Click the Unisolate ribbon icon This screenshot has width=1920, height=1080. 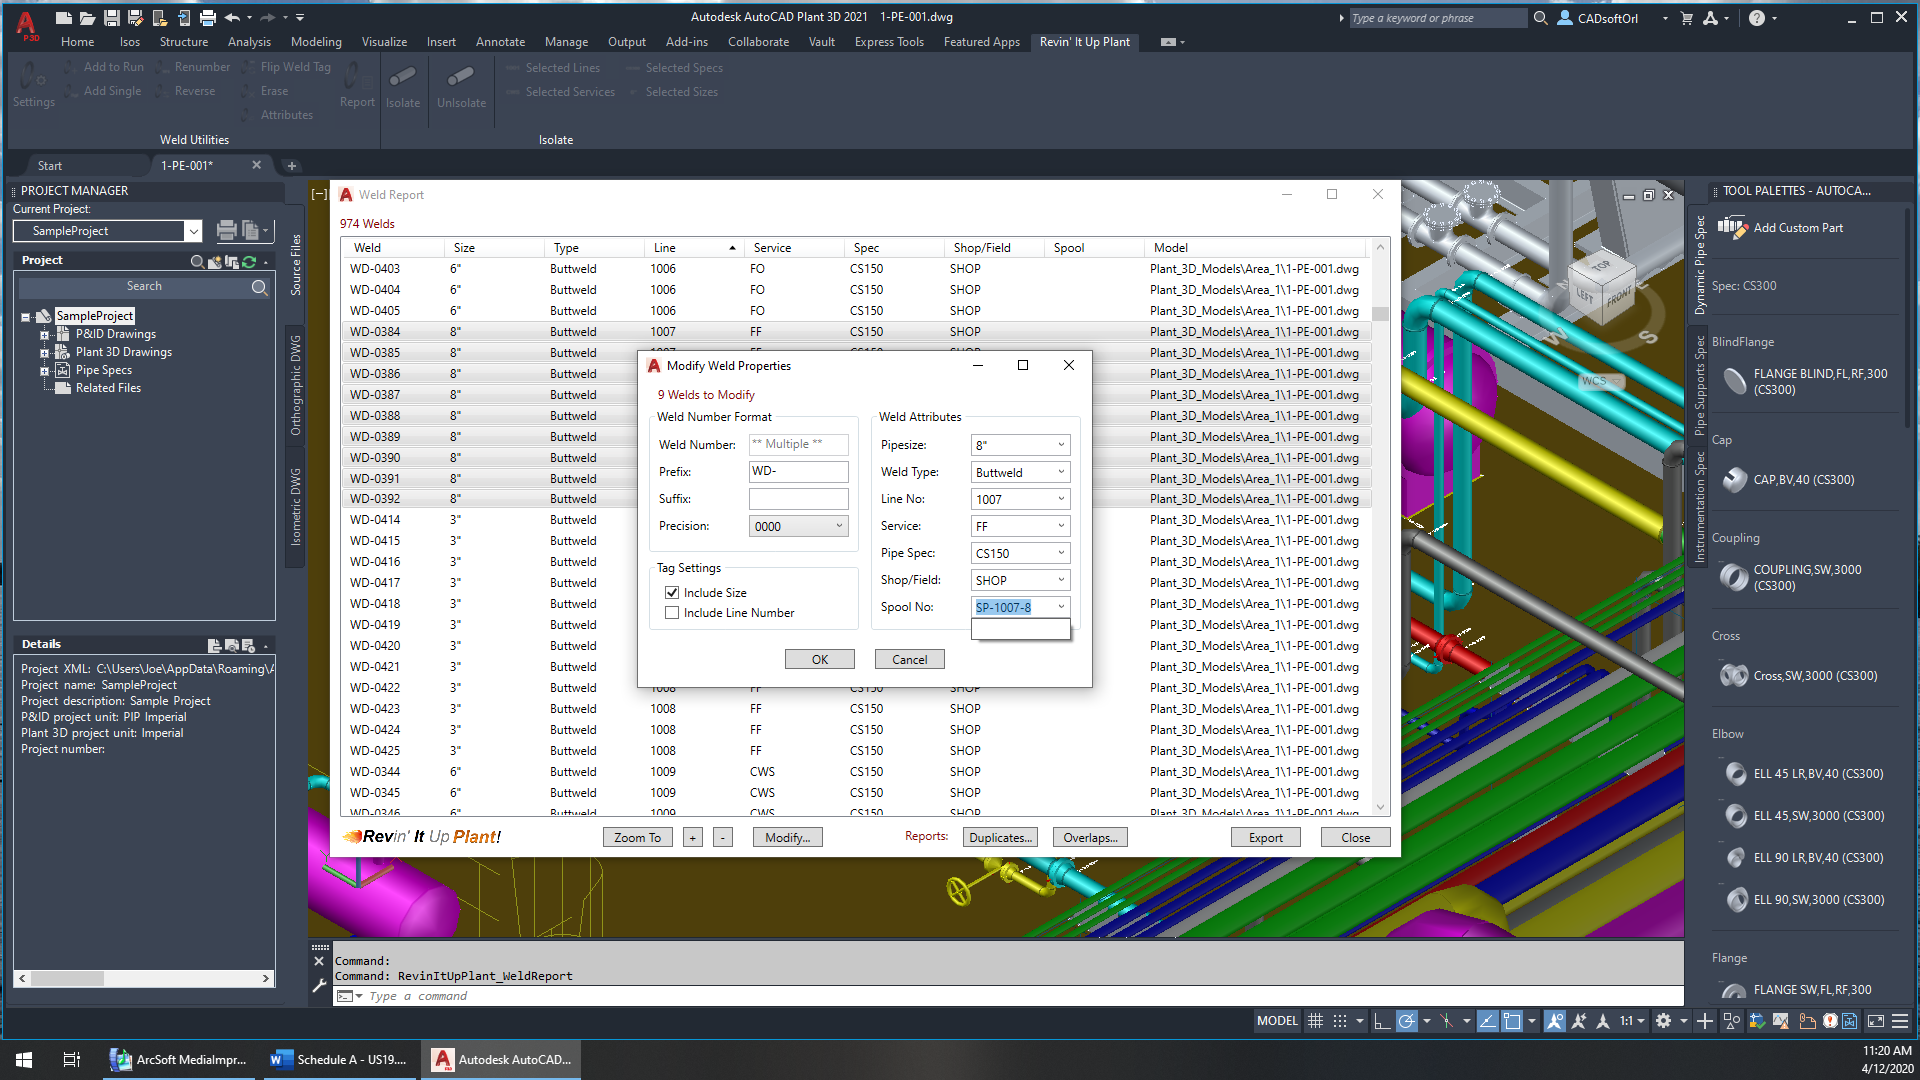click(461, 78)
